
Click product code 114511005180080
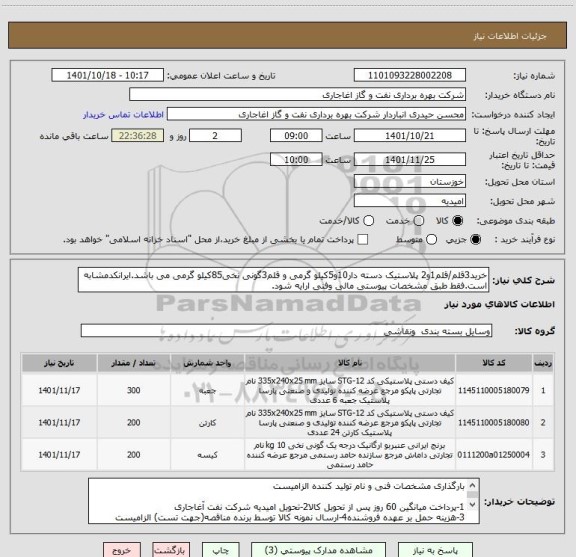493,423
